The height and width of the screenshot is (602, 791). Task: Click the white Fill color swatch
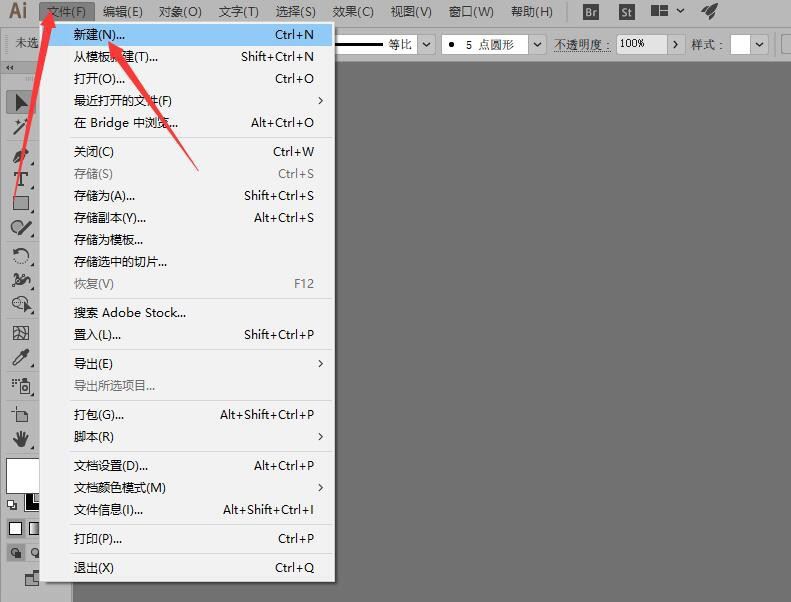click(x=22, y=476)
